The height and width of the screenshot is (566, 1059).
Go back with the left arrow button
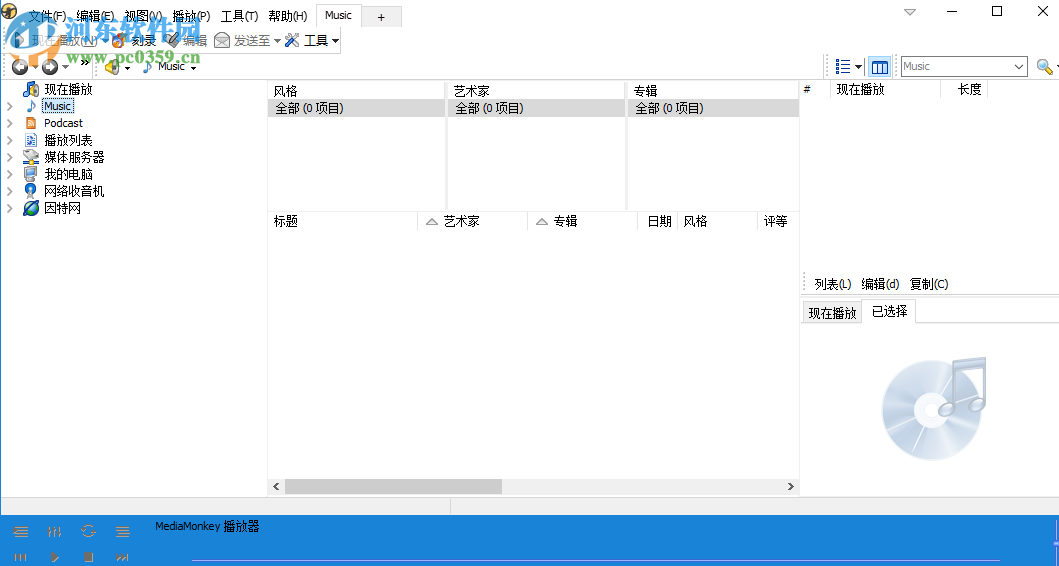pos(20,66)
